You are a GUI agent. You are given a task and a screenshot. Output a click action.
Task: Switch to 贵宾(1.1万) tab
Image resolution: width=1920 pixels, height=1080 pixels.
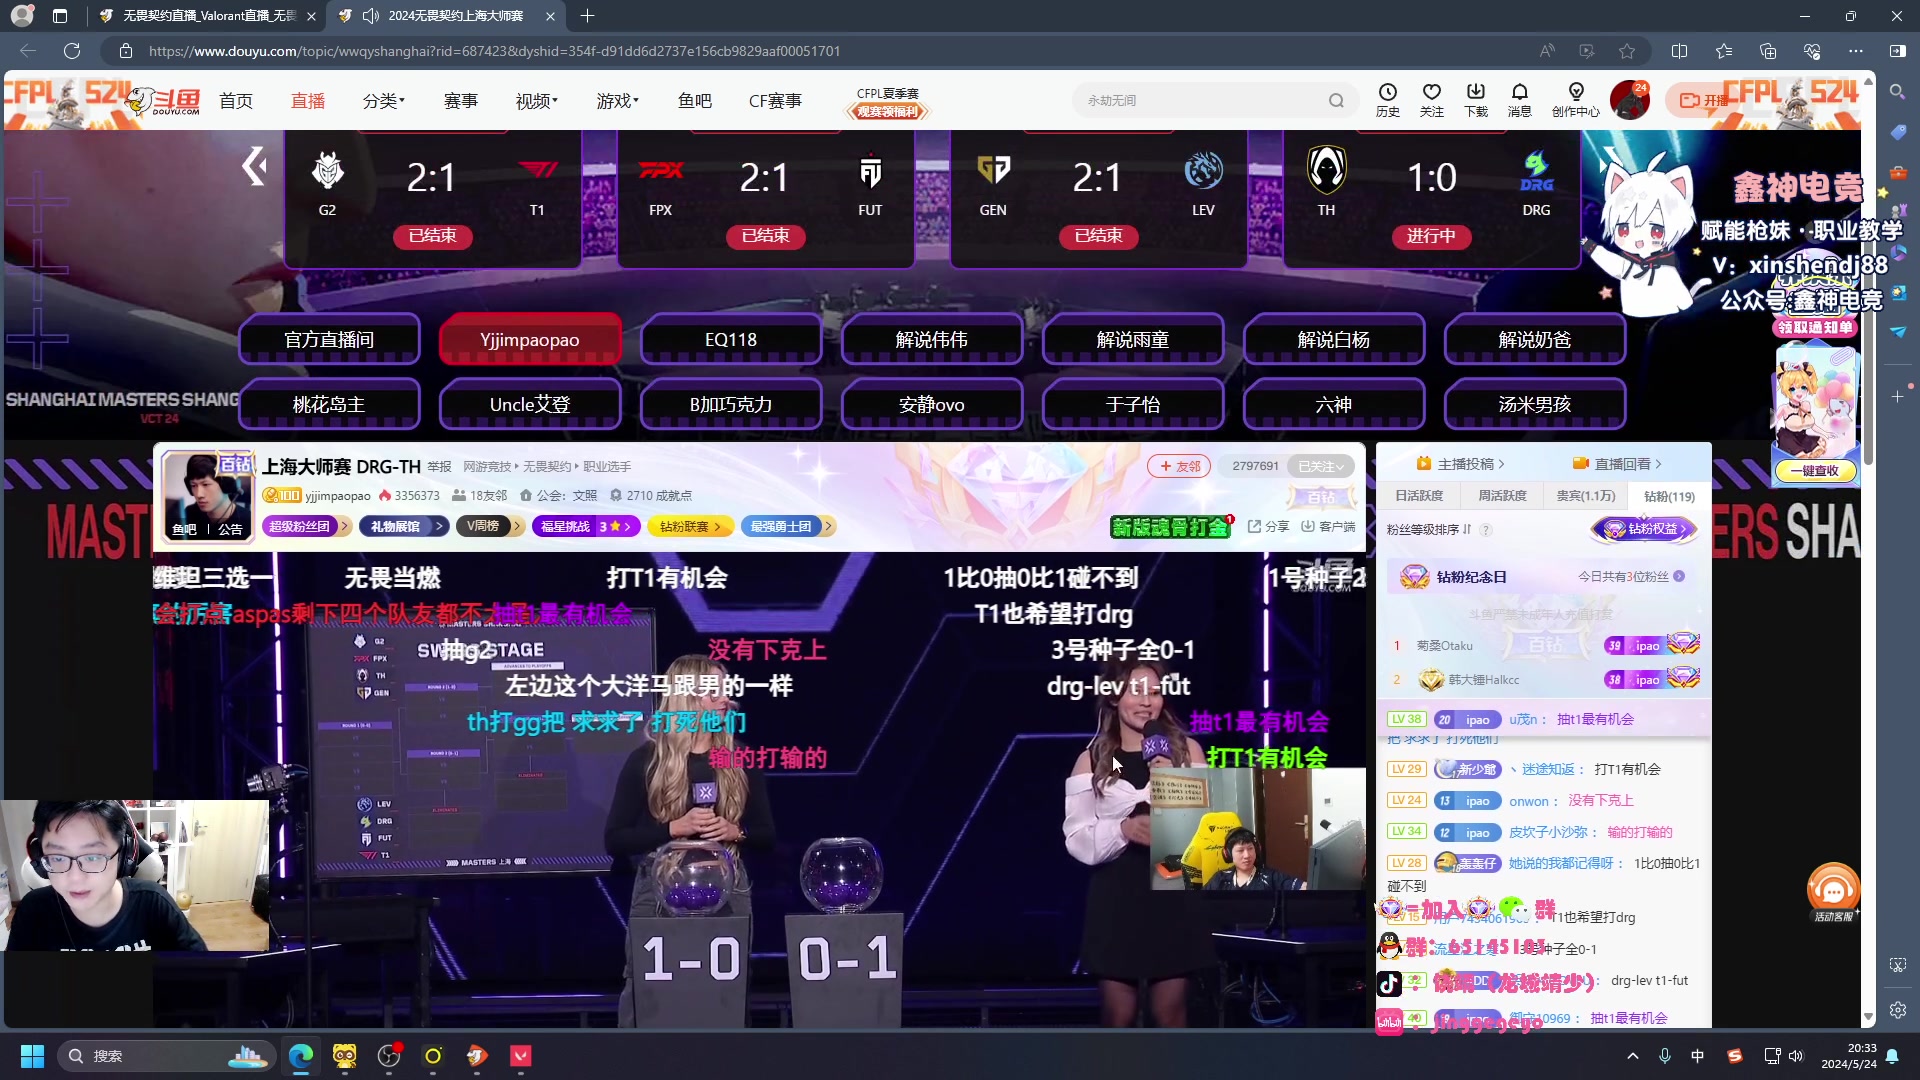[1585, 496]
